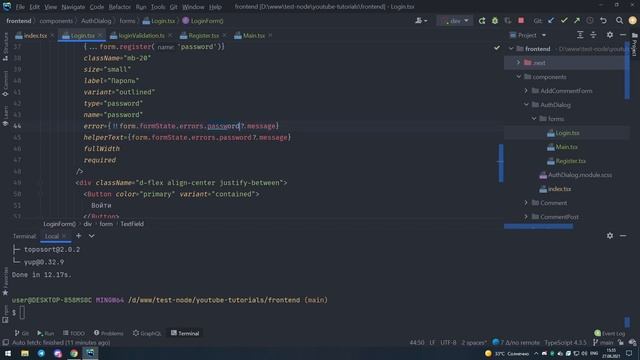640x360 pixels.
Task: Open the Run tool window
Action: pos(45,333)
